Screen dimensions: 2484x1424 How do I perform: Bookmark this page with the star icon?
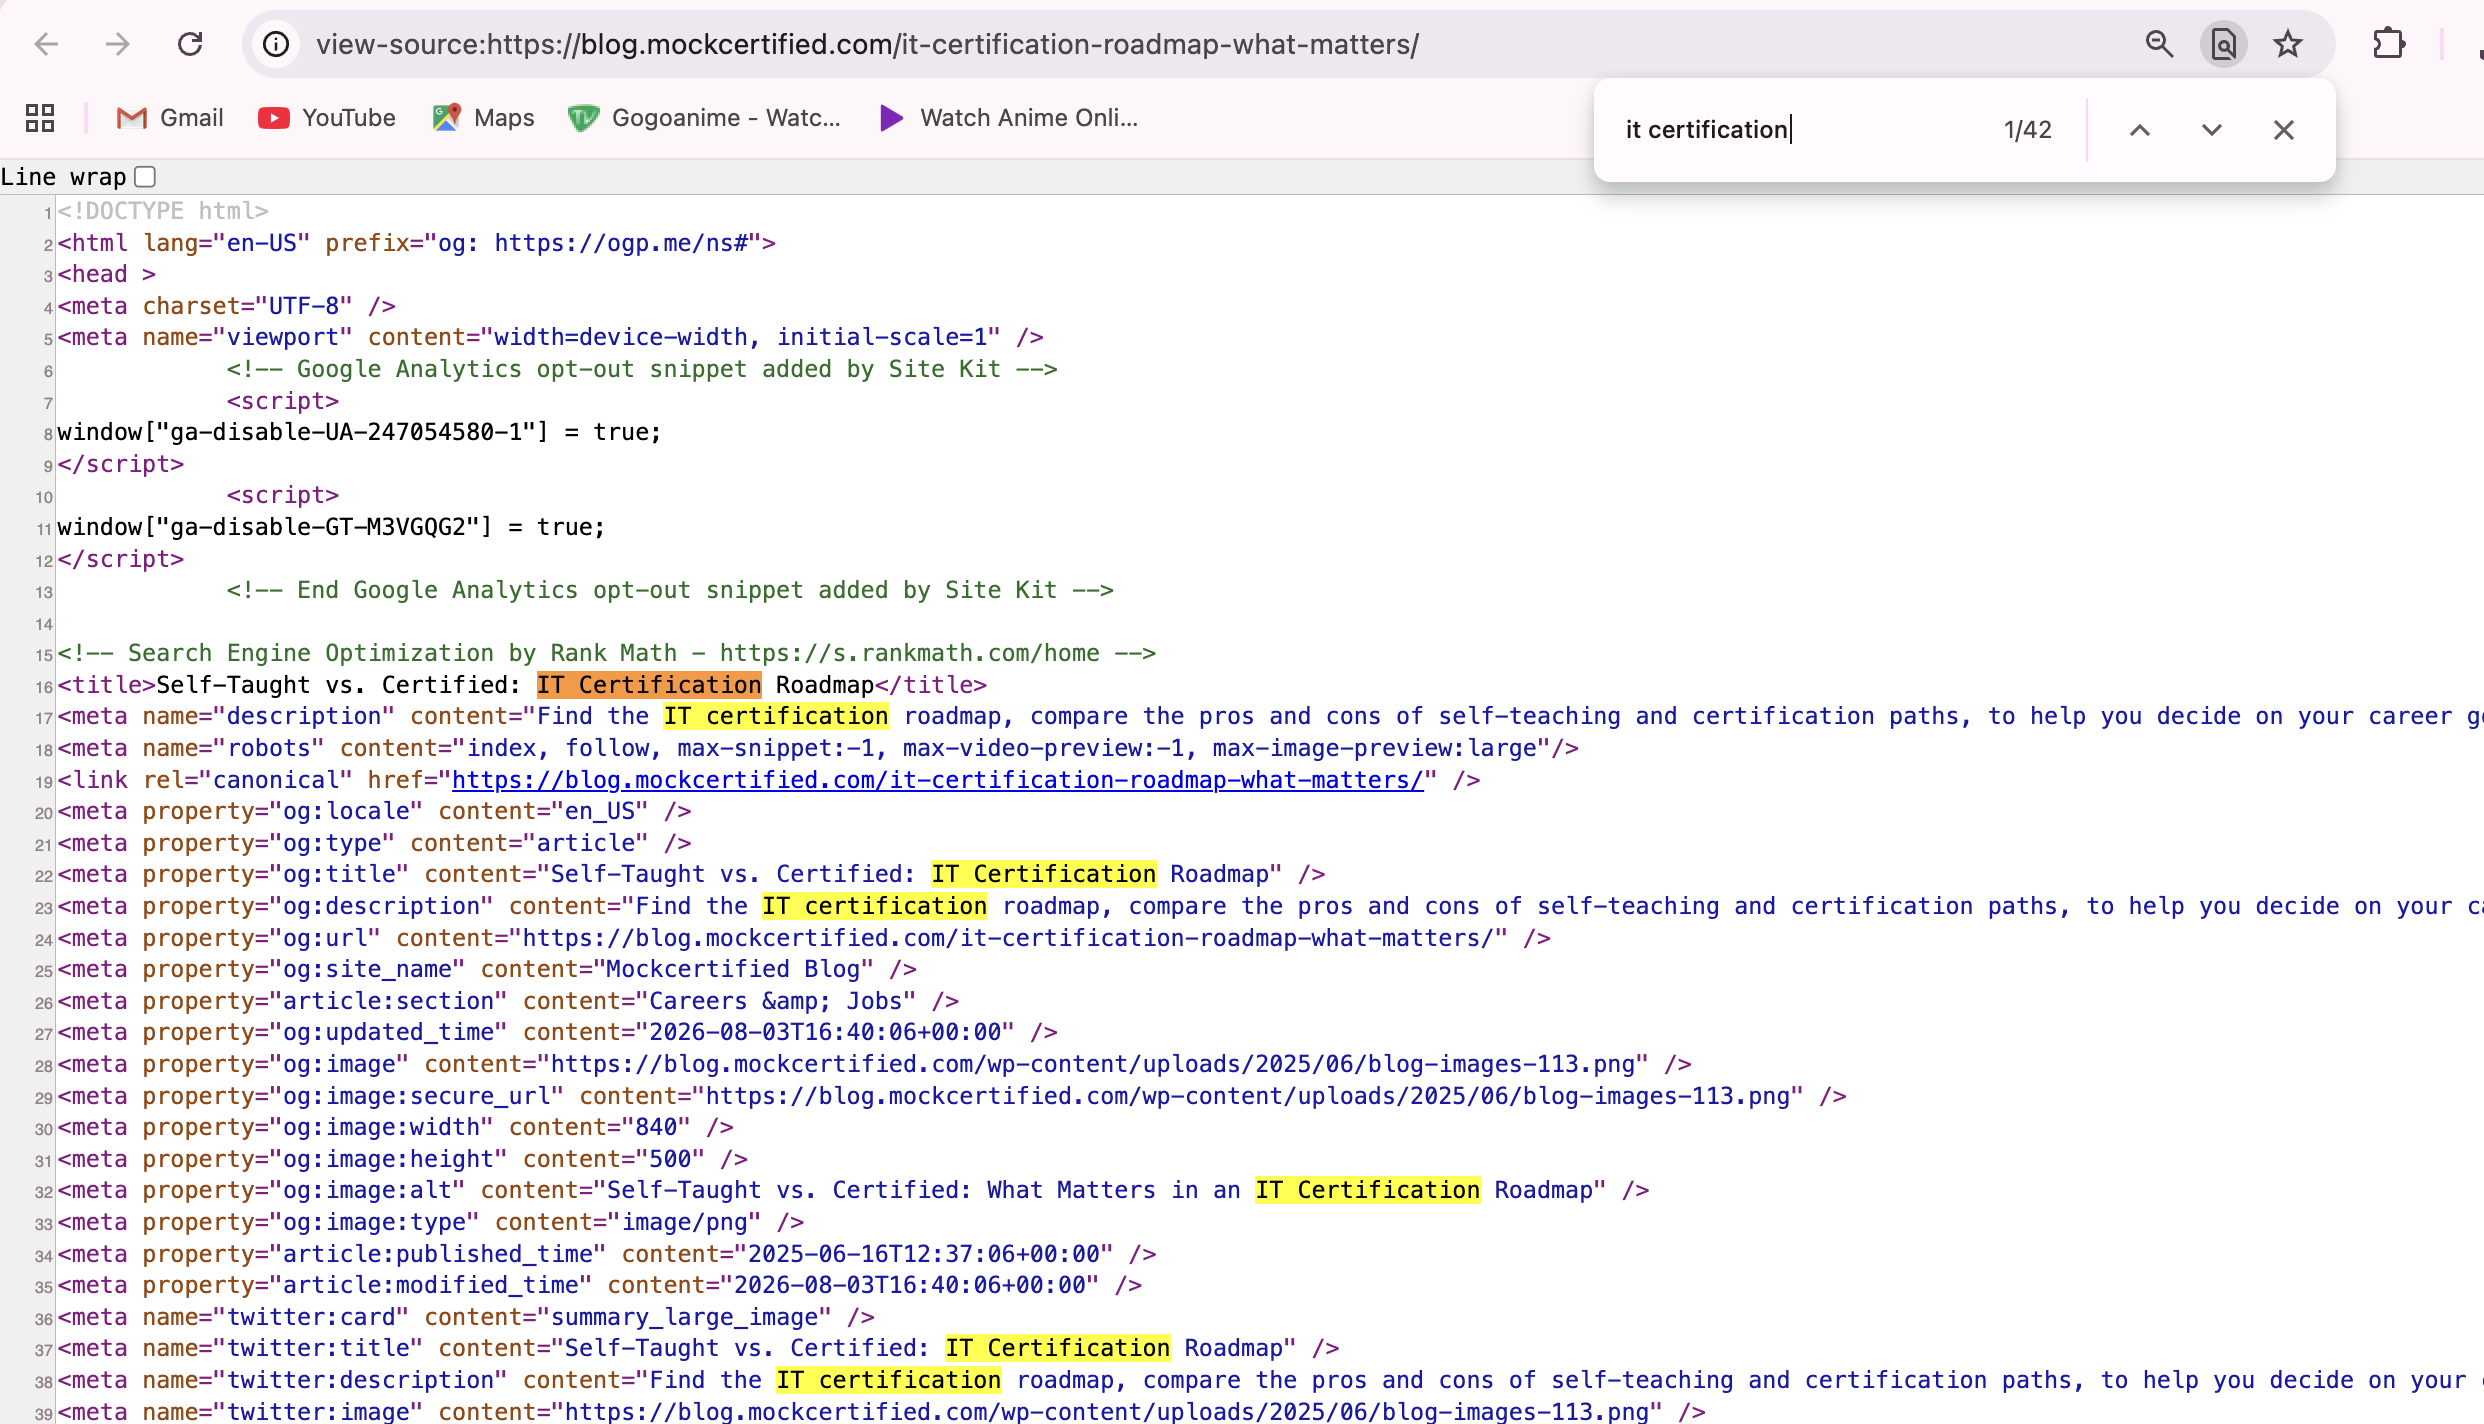point(2288,44)
